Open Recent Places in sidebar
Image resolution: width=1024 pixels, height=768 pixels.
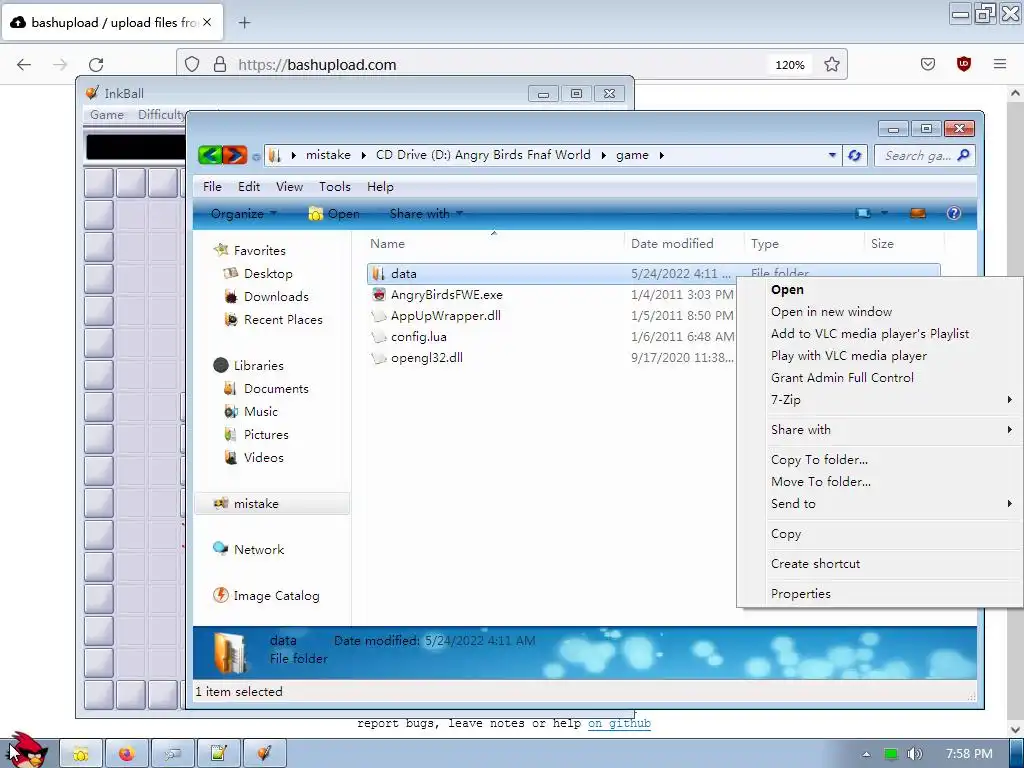tap(283, 319)
